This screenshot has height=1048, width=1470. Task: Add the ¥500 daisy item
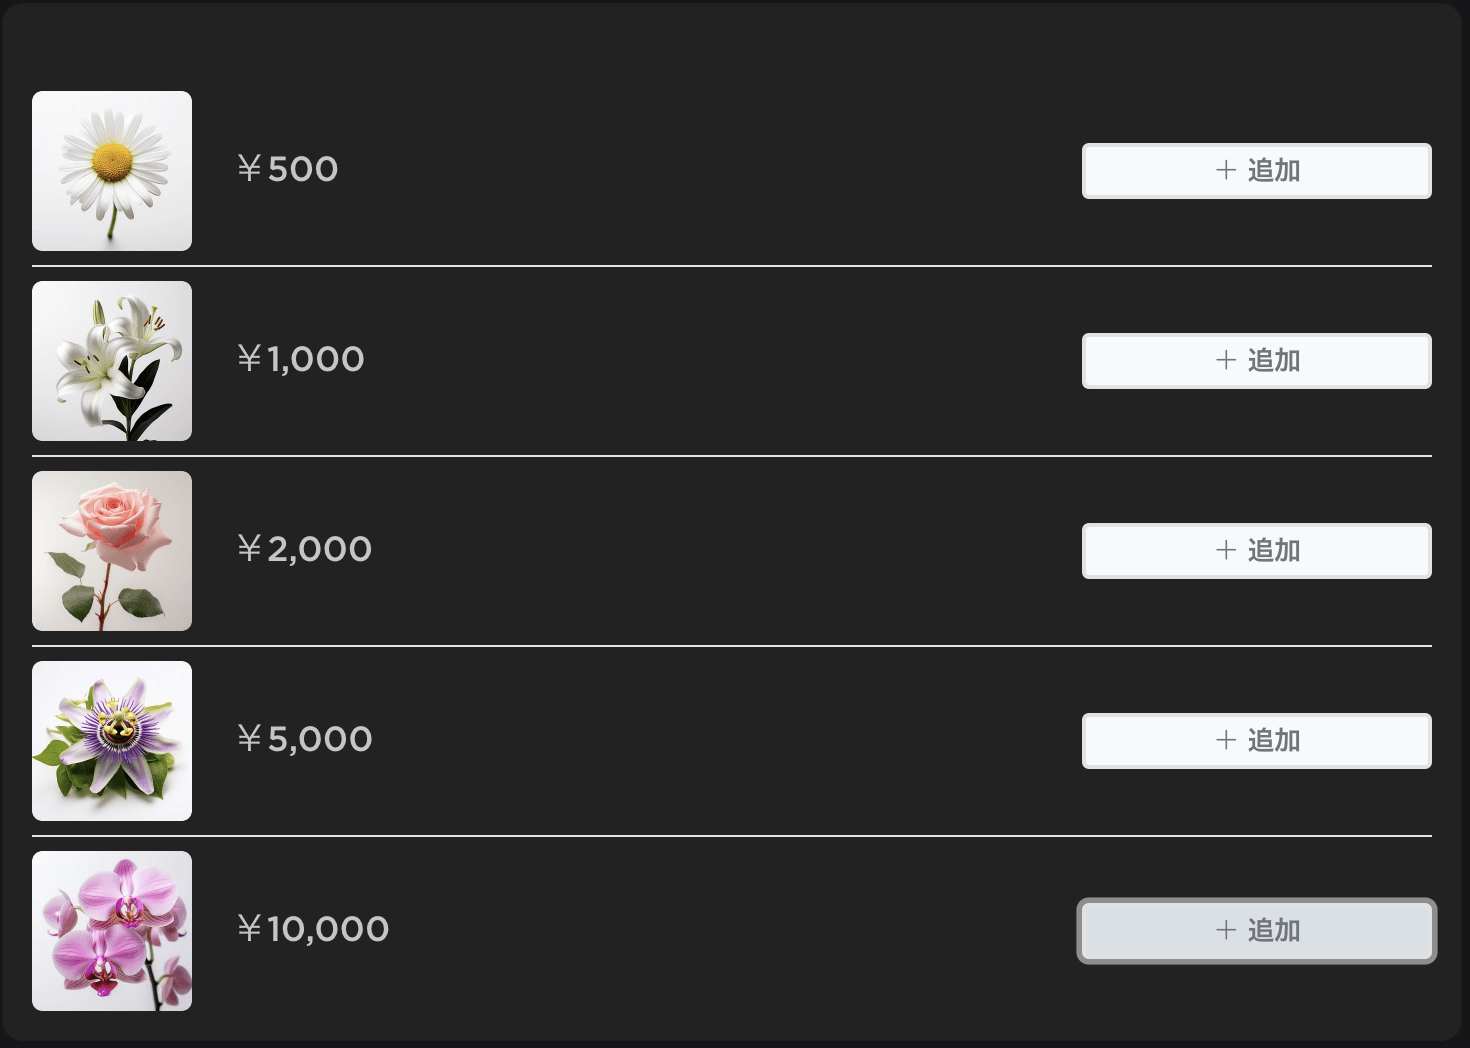(x=1257, y=171)
